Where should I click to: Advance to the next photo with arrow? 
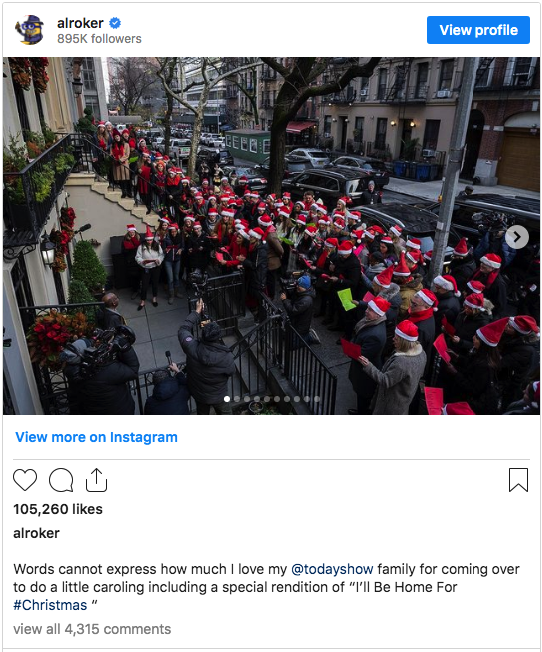tap(517, 237)
